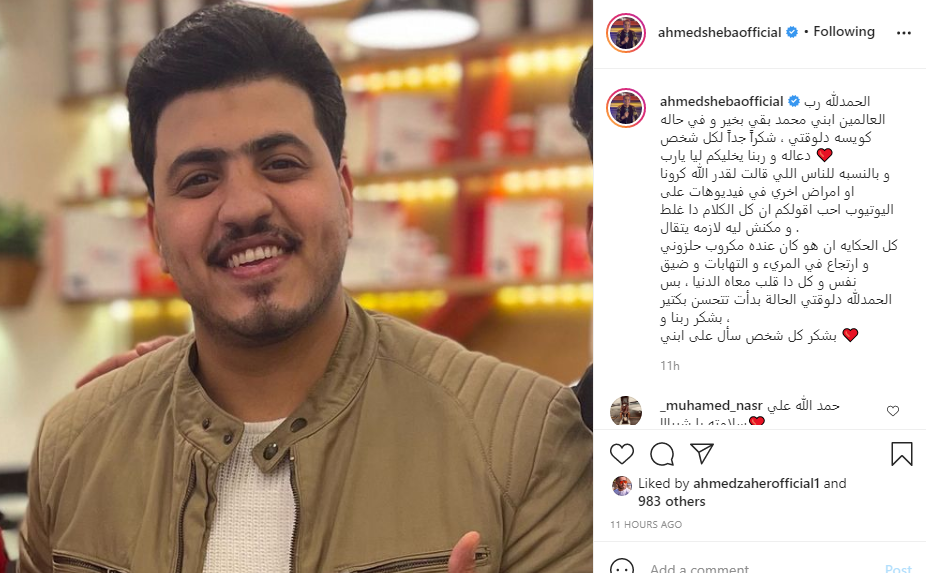Like the post with the heart icon
Screen dimensions: 926x573
point(621,454)
